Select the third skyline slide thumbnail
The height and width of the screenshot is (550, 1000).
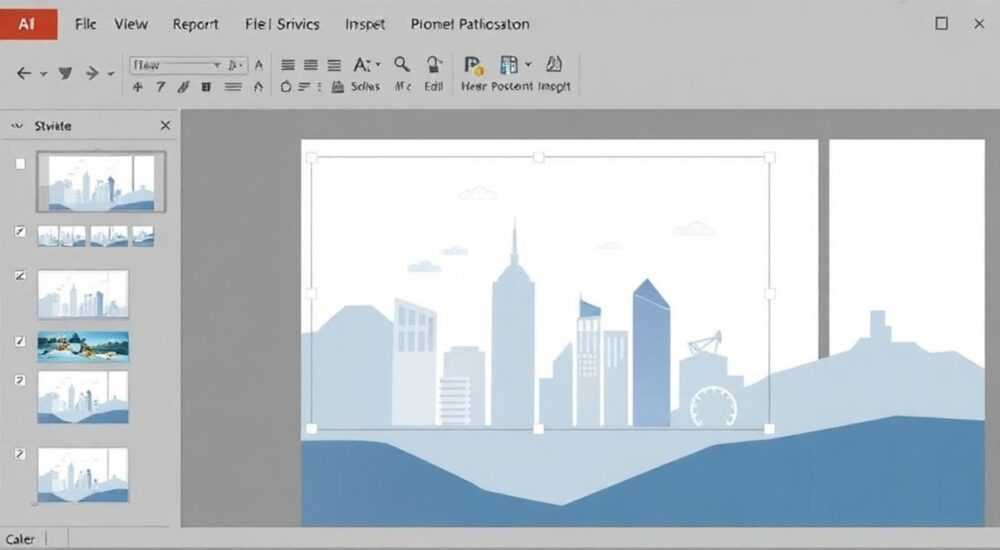coord(83,294)
